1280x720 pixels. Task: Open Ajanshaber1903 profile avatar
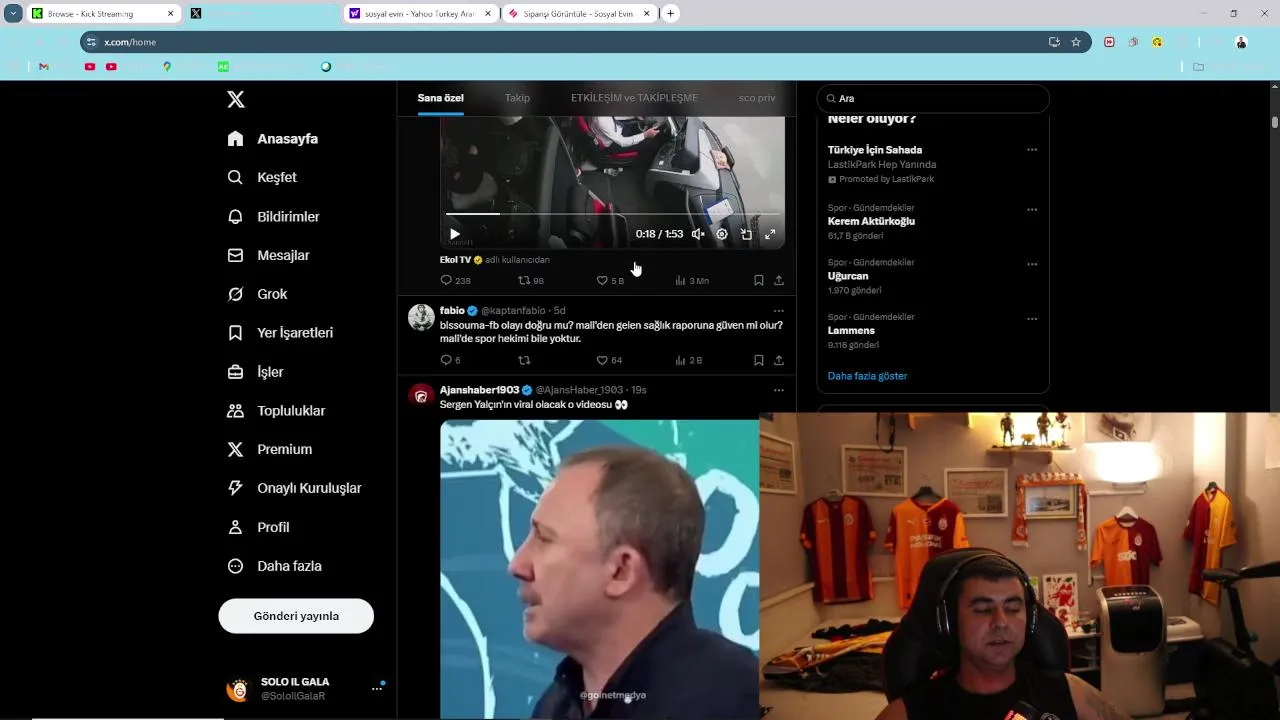click(x=421, y=396)
